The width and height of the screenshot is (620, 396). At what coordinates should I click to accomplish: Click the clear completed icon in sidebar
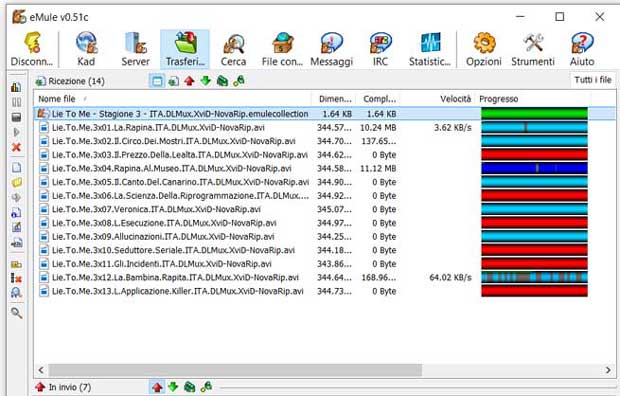tap(16, 278)
